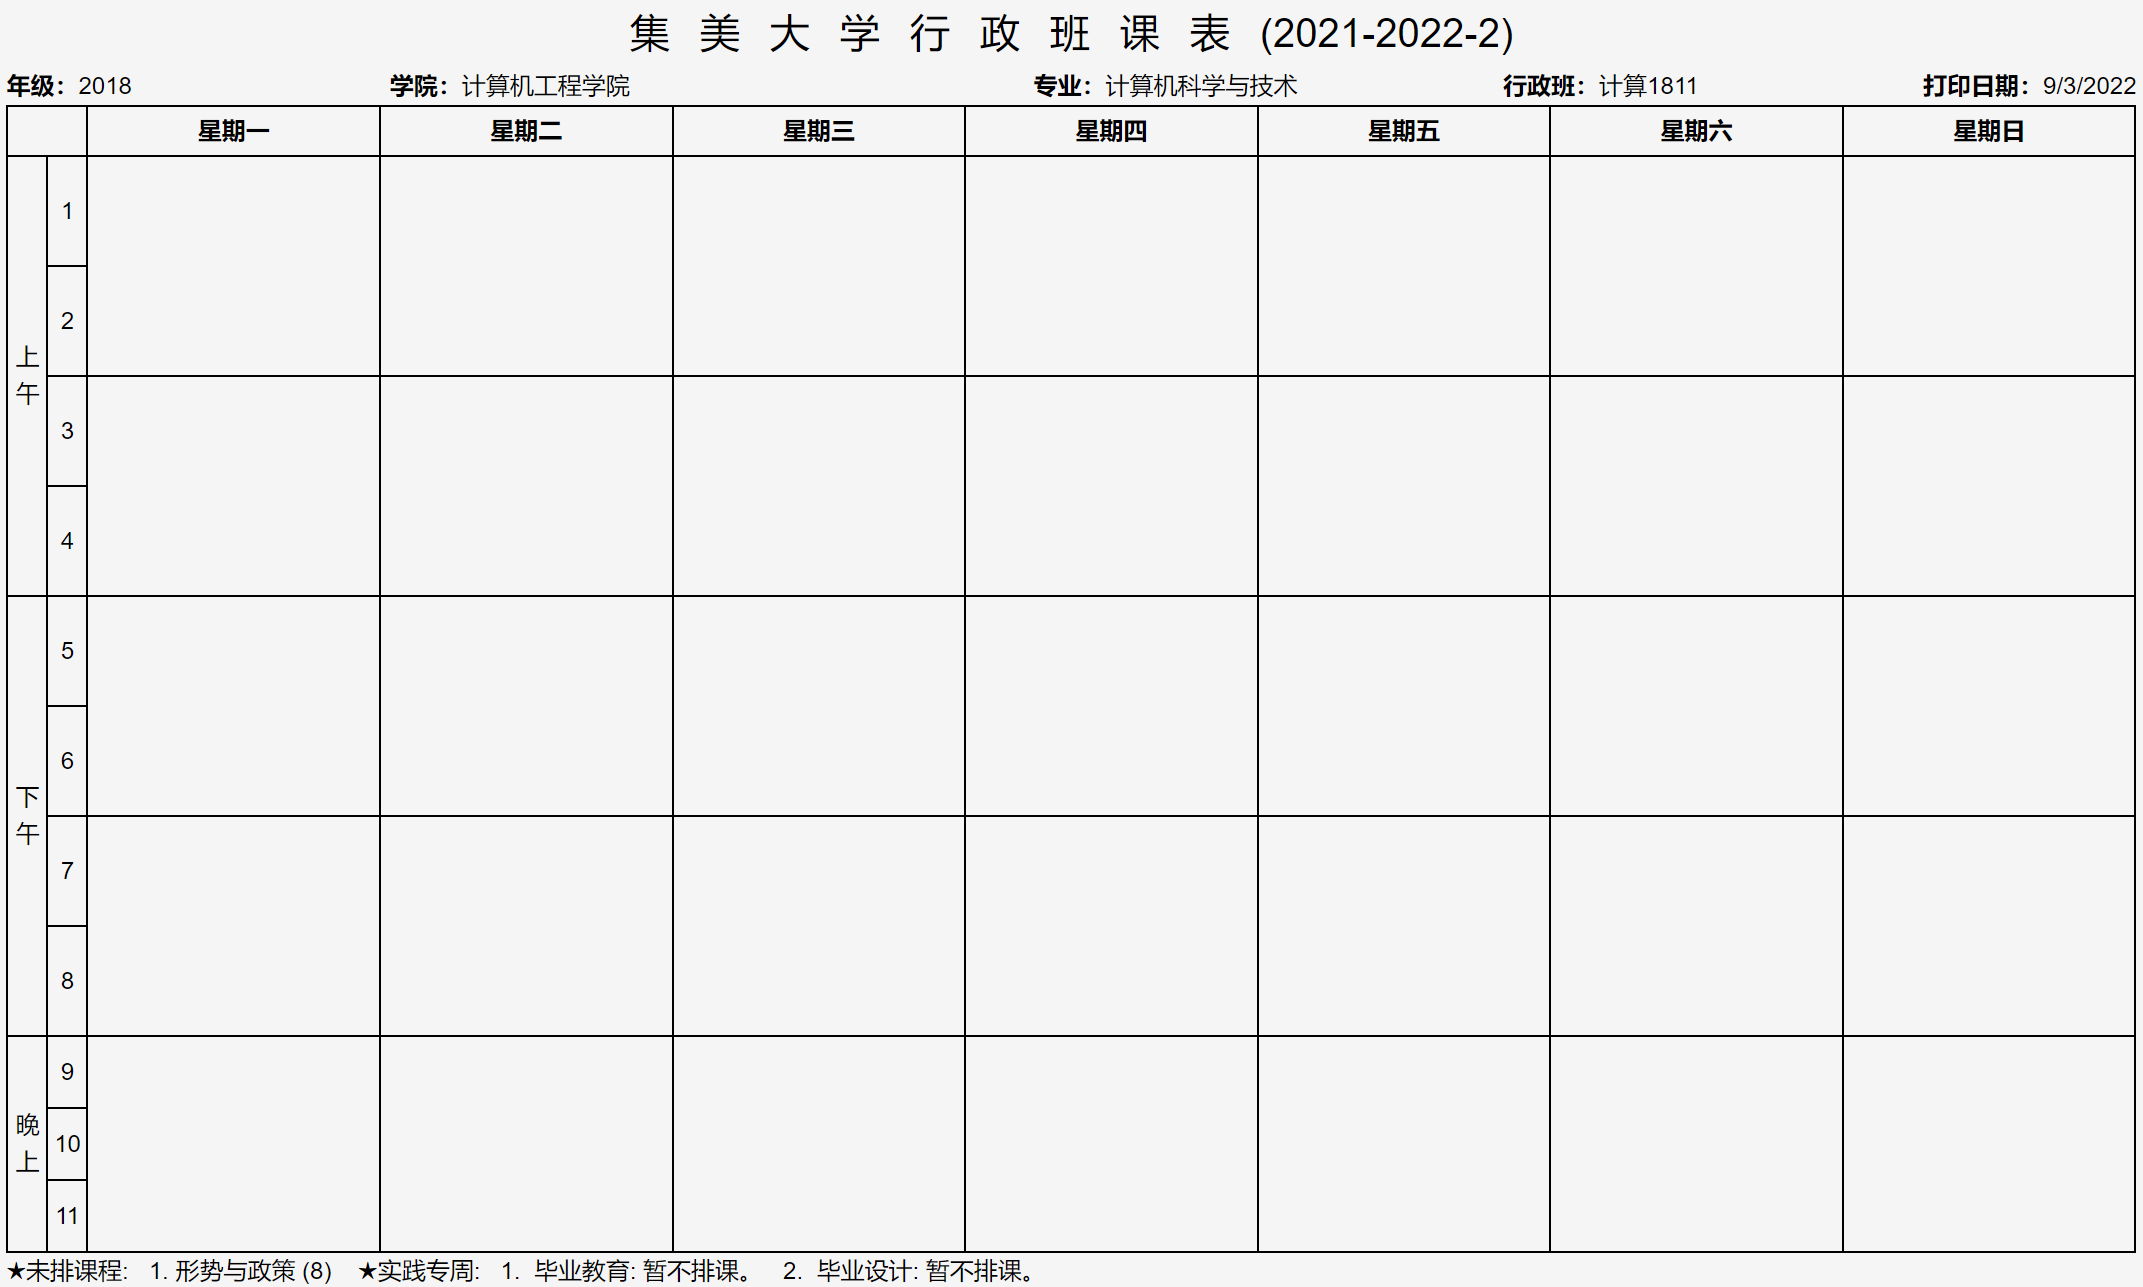Click period number 10 cell

pyautogui.click(x=67, y=1144)
